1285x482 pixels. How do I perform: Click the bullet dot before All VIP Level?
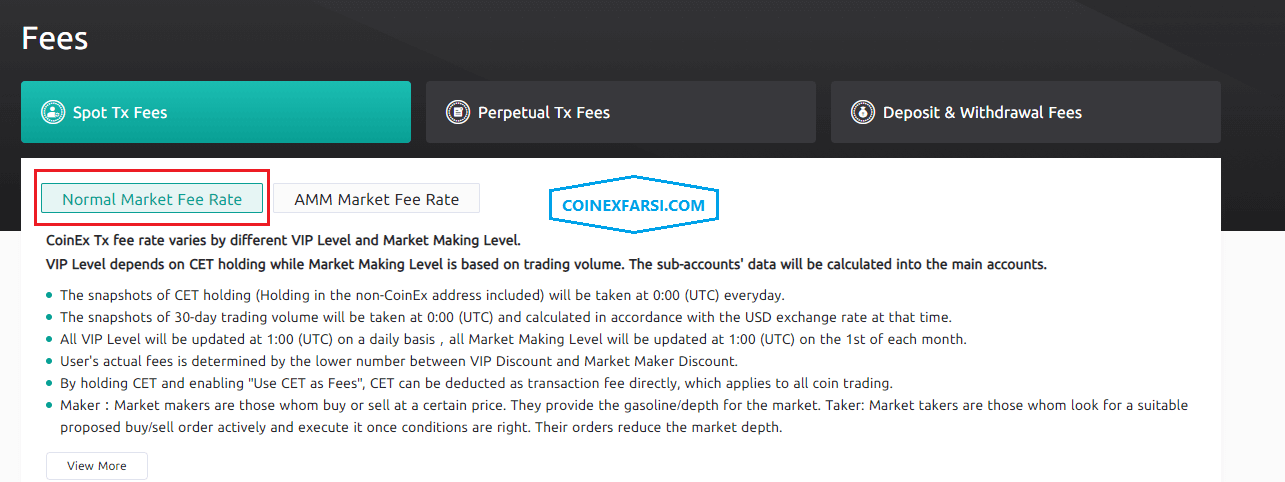pos(50,339)
